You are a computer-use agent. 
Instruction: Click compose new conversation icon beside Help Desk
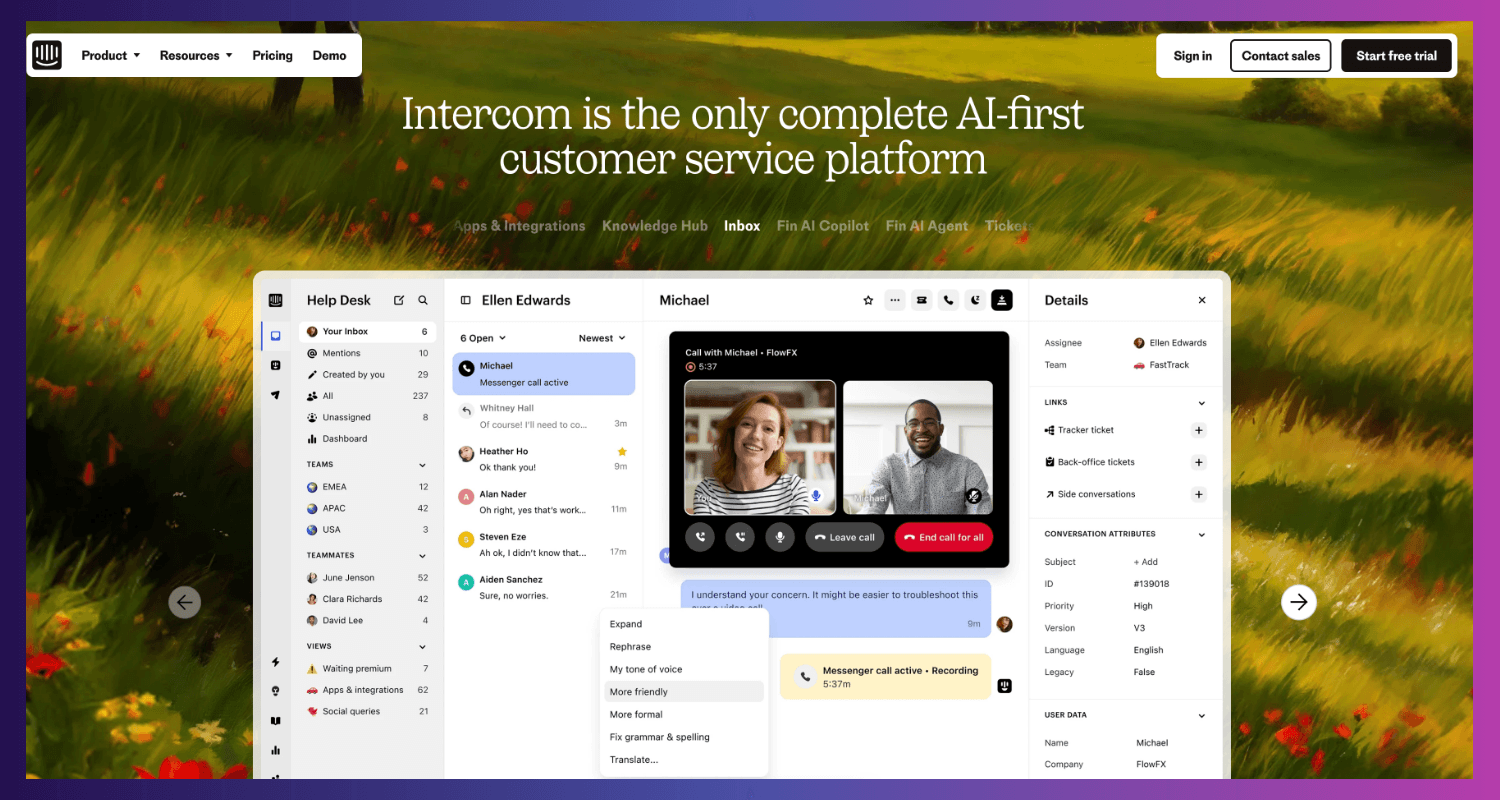tap(399, 300)
